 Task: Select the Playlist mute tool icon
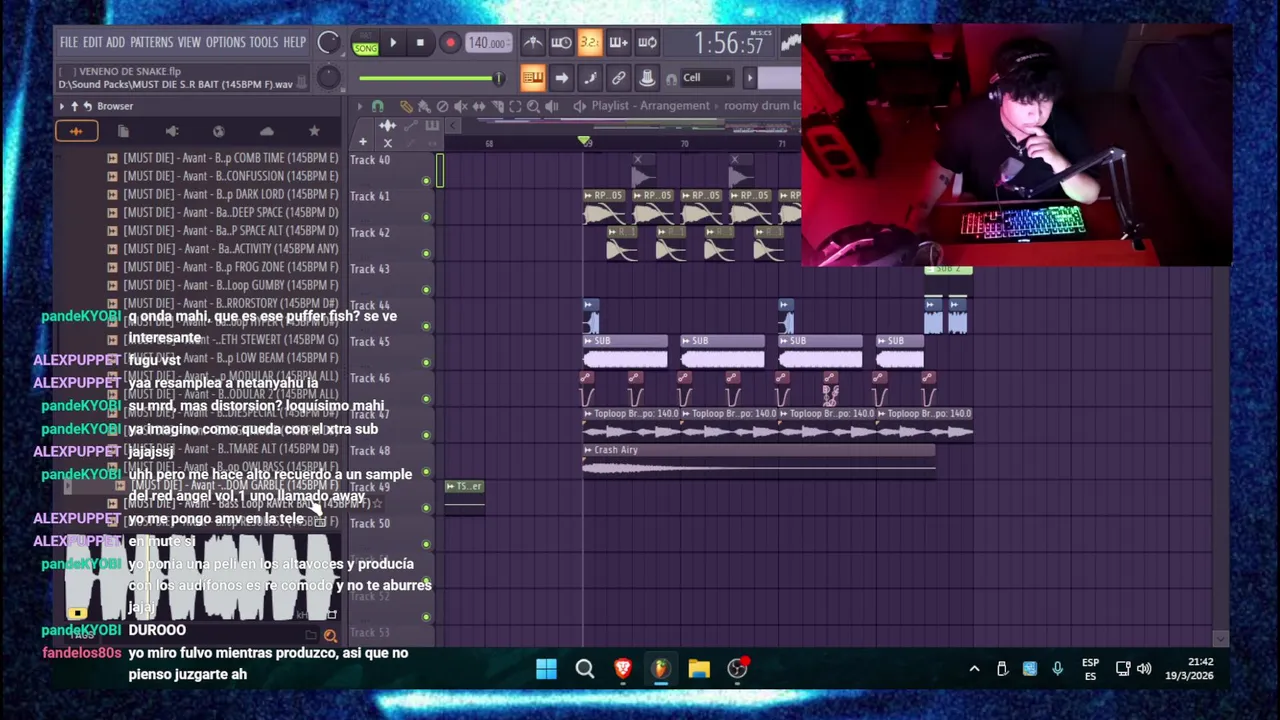tap(461, 106)
